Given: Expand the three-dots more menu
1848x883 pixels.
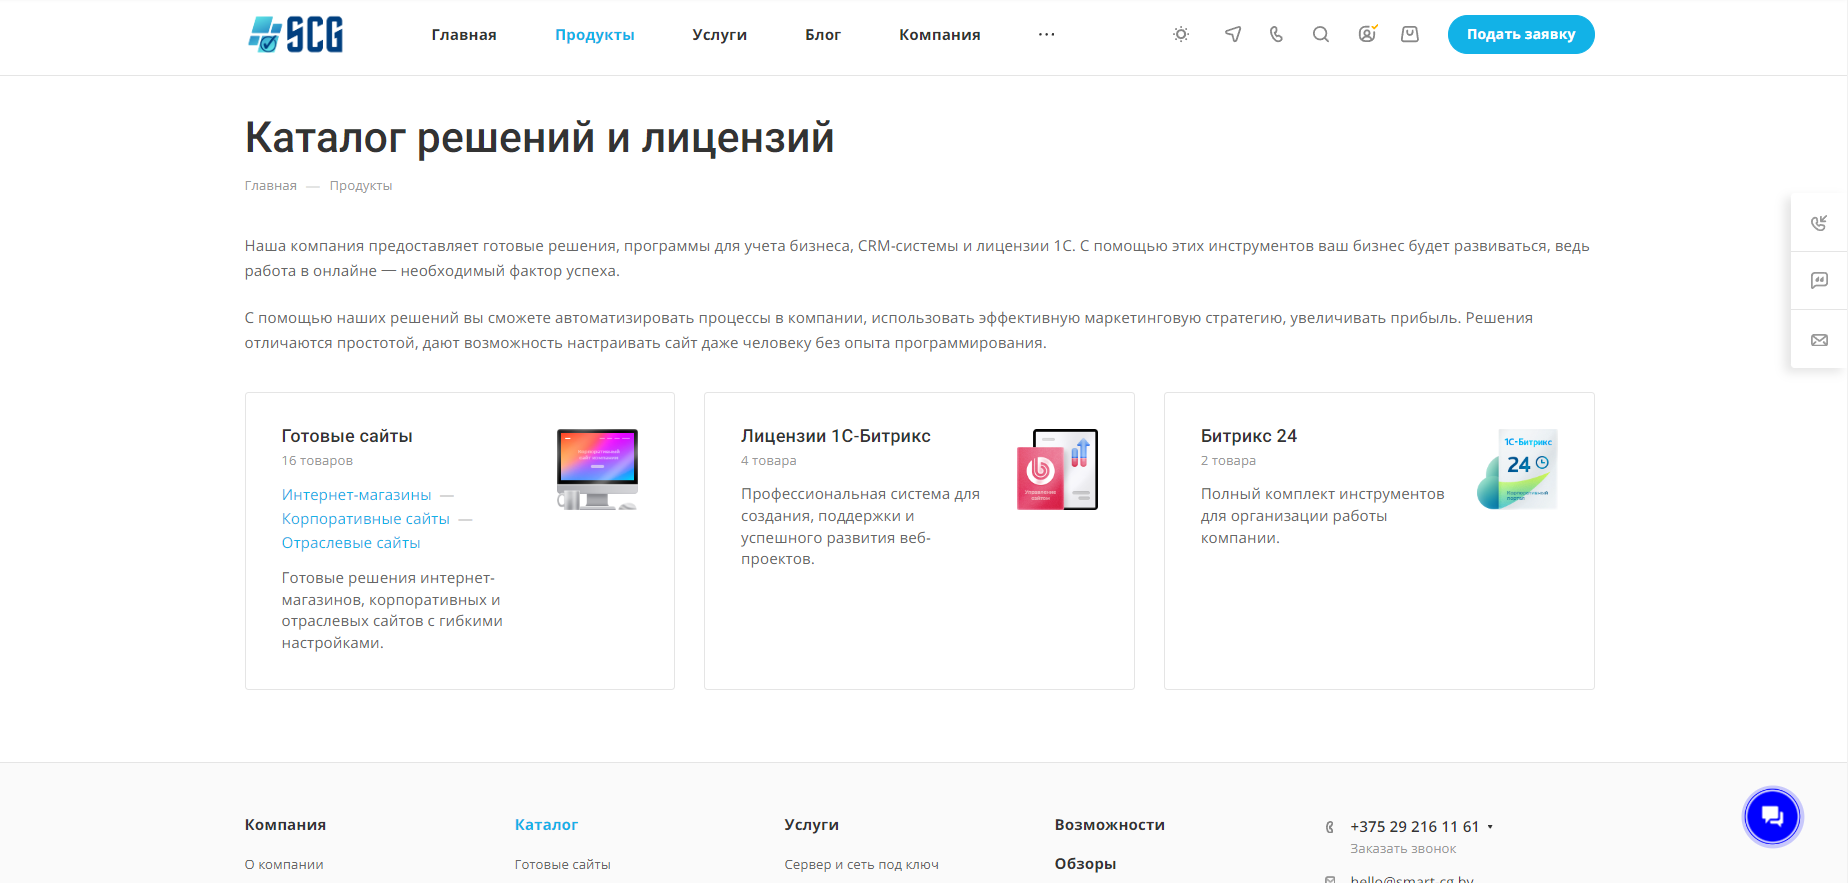Looking at the screenshot, I should pyautogui.click(x=1046, y=35).
